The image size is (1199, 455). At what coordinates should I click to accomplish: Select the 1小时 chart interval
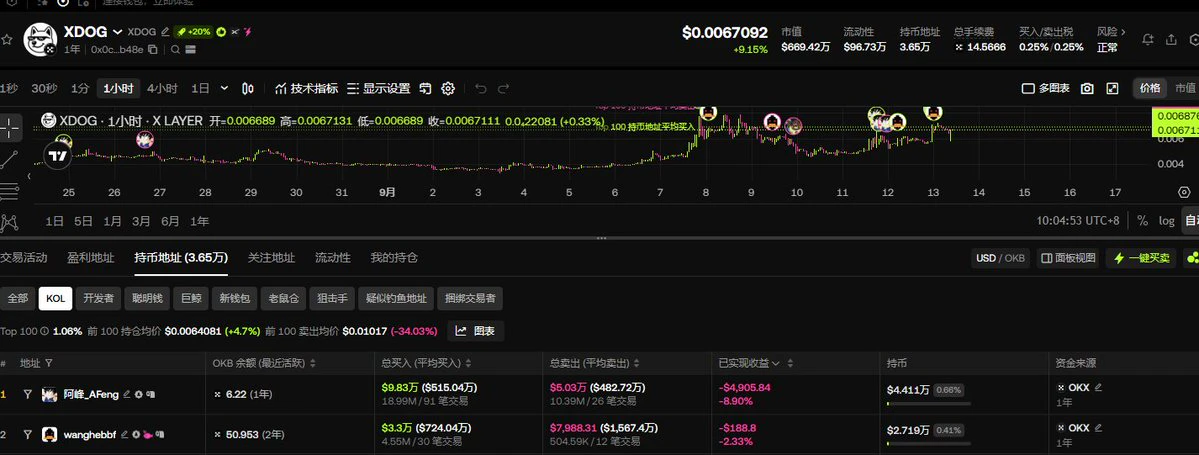[x=118, y=89]
